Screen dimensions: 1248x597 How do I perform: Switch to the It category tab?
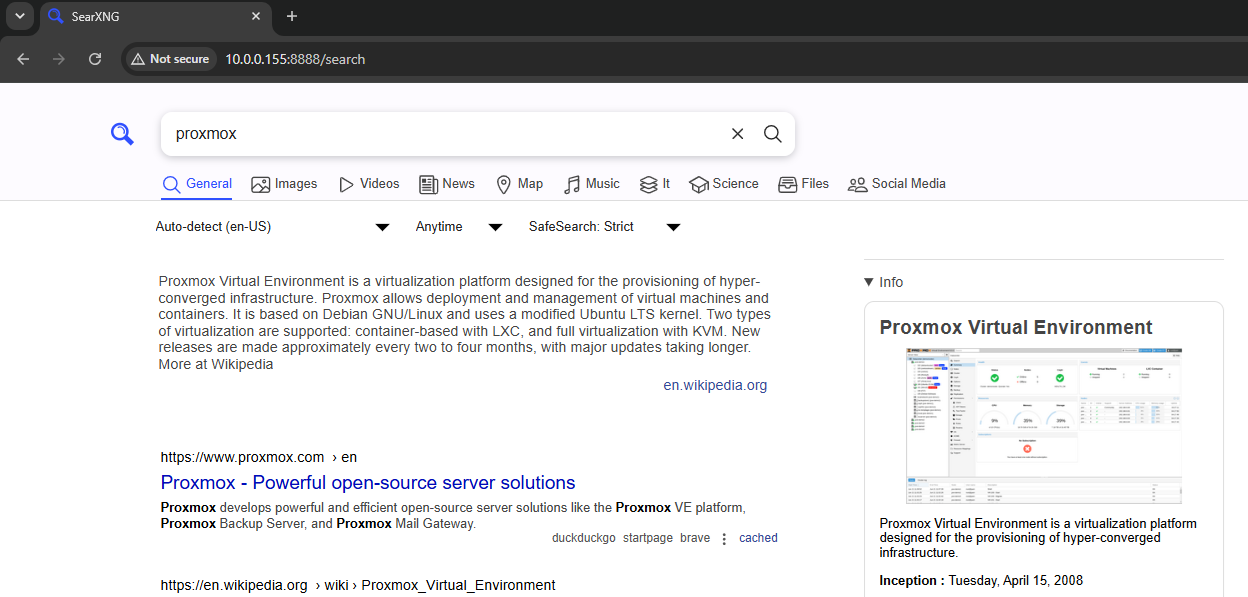click(655, 184)
